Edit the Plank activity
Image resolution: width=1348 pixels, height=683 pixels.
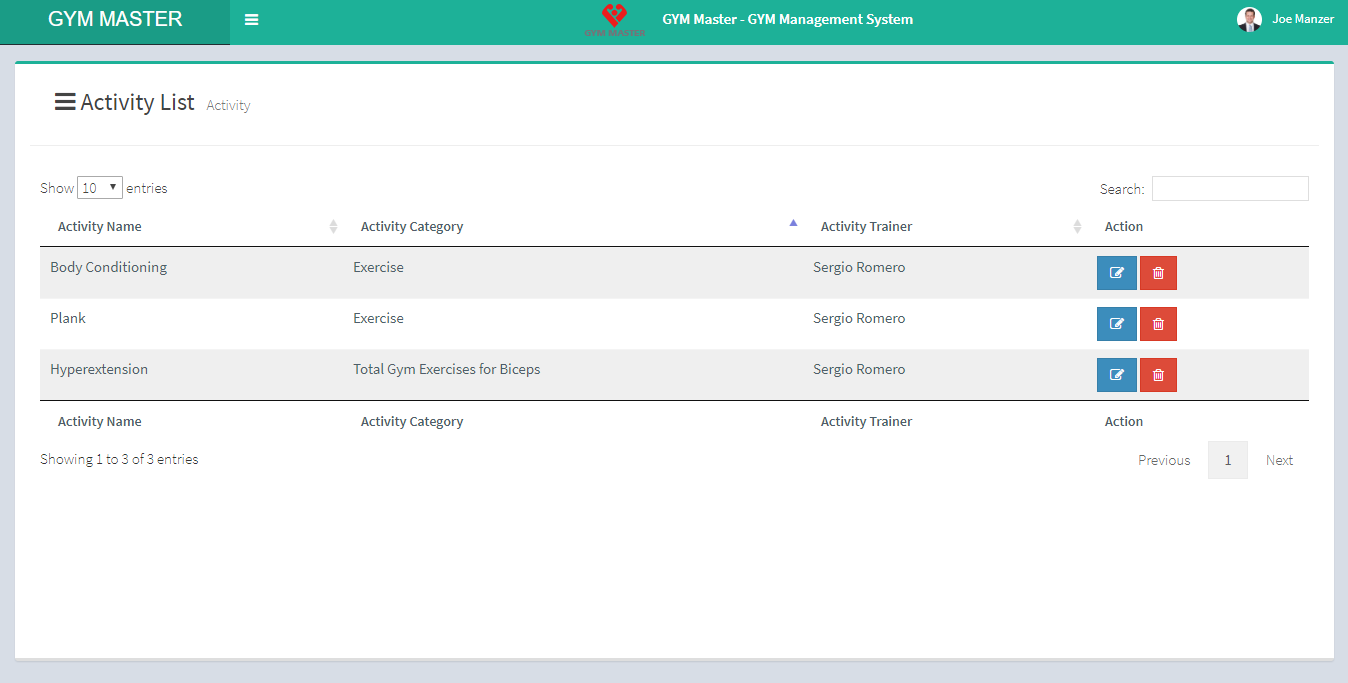(1116, 324)
